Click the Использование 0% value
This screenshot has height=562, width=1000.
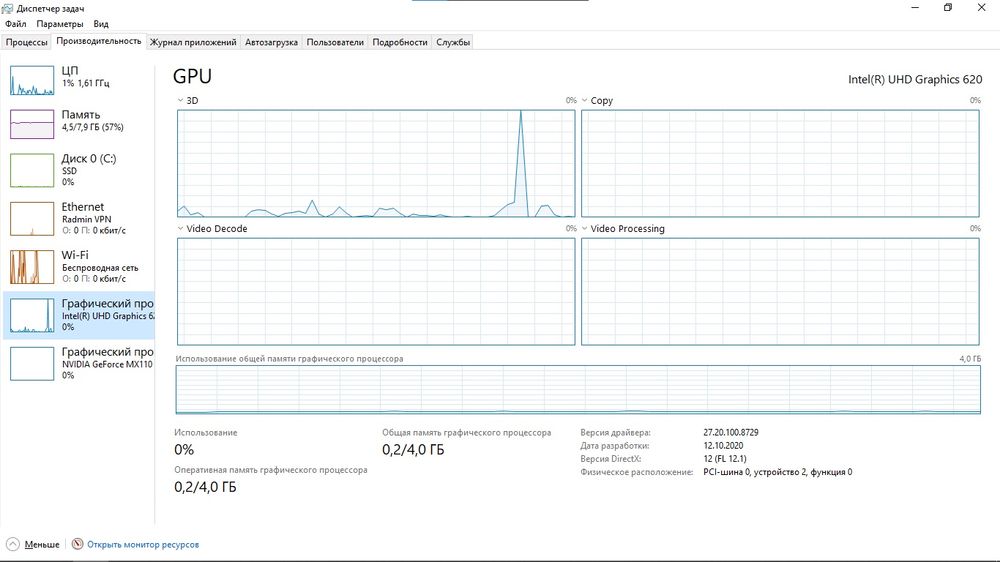tap(184, 450)
